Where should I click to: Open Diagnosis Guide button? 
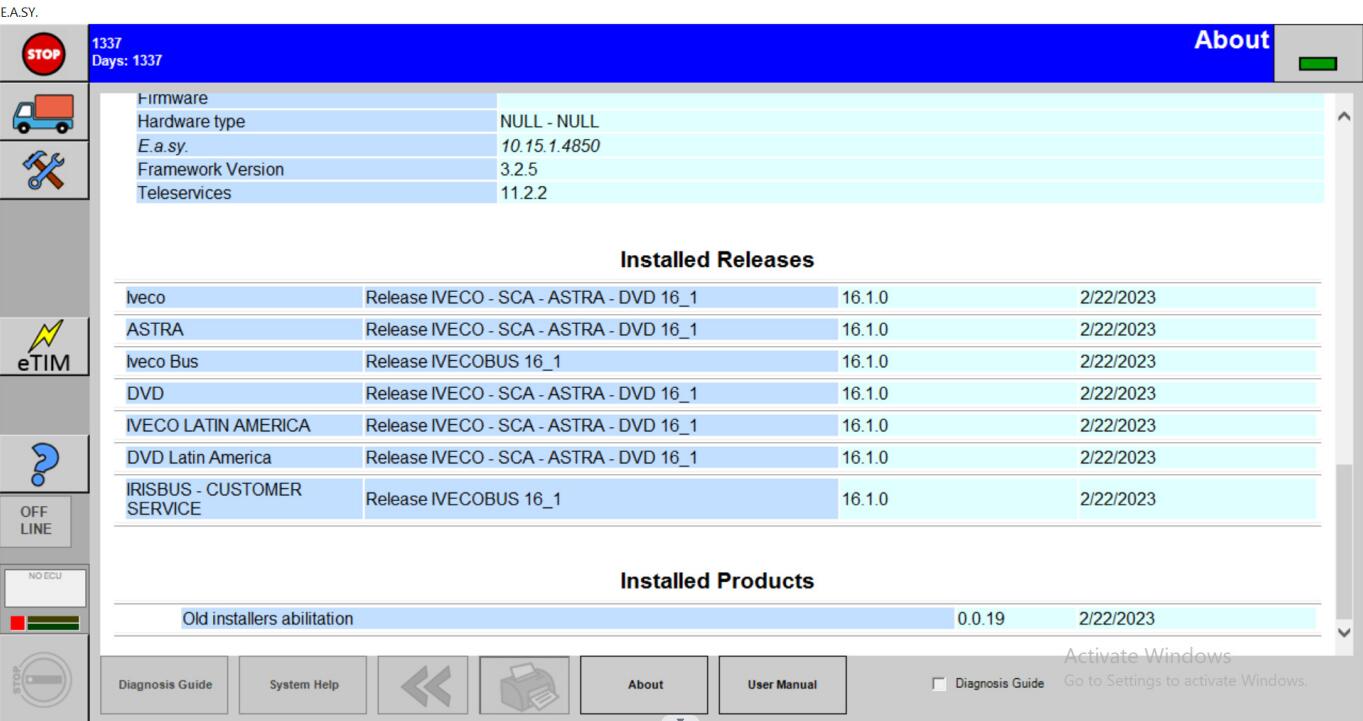[163, 686]
